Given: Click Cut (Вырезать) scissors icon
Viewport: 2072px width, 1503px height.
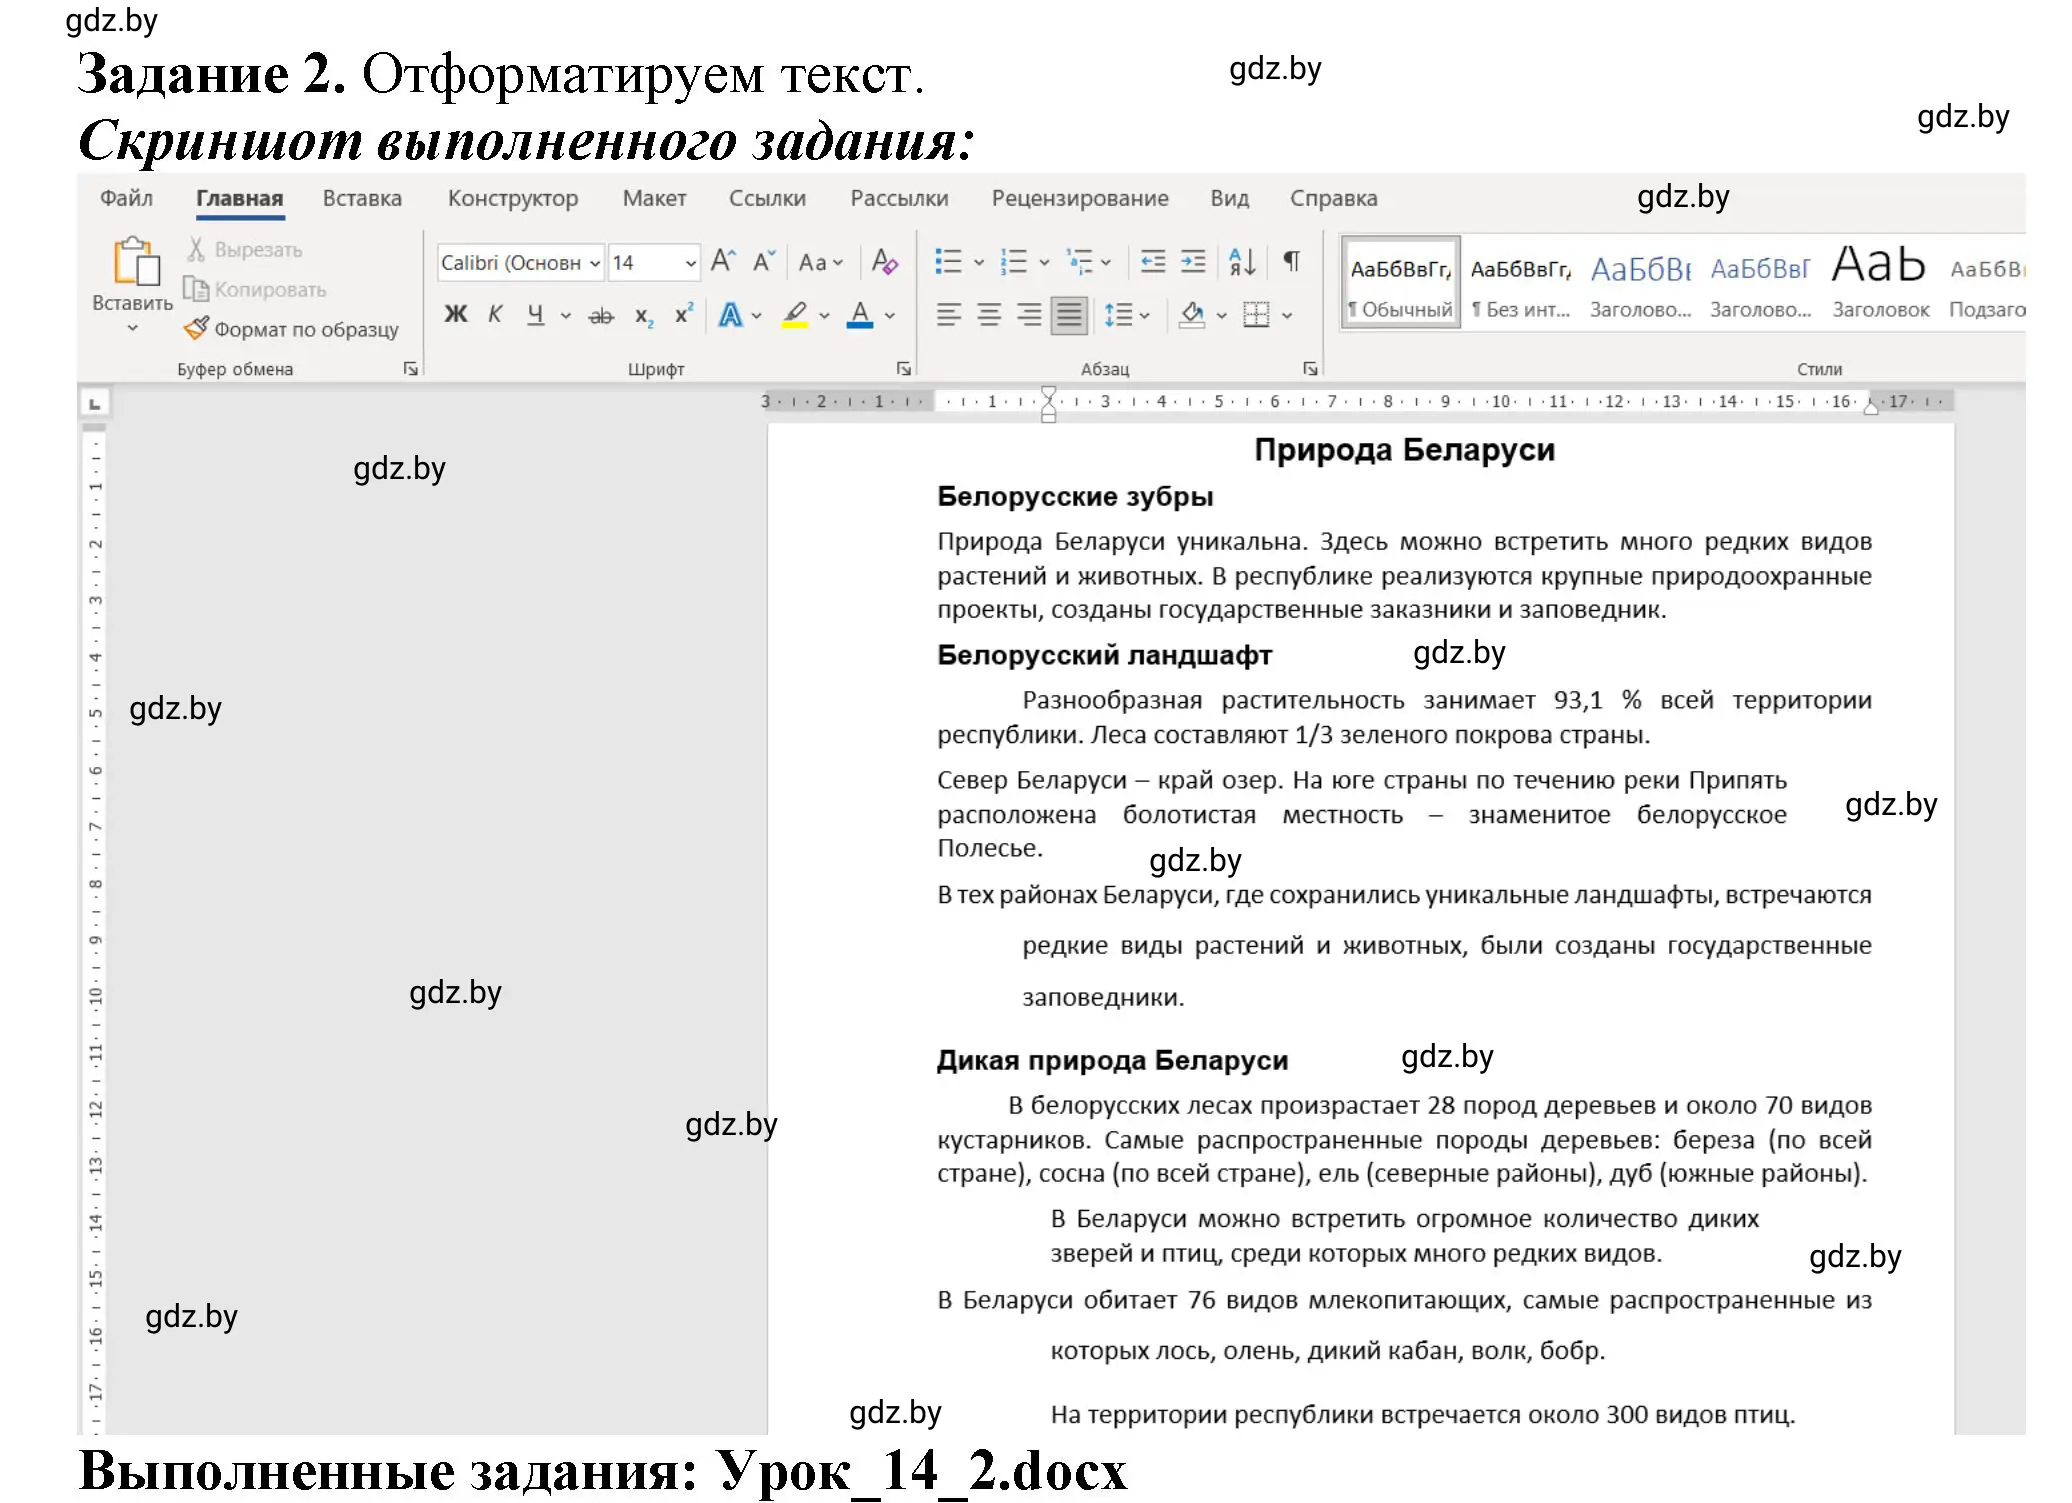Looking at the screenshot, I should 197,250.
